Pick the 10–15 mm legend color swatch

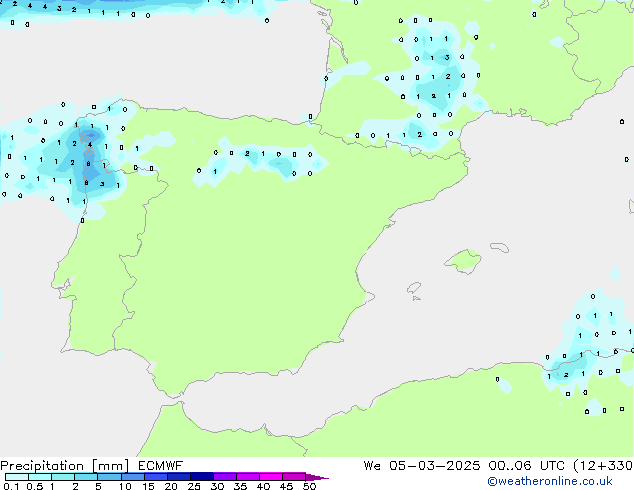tap(132, 477)
